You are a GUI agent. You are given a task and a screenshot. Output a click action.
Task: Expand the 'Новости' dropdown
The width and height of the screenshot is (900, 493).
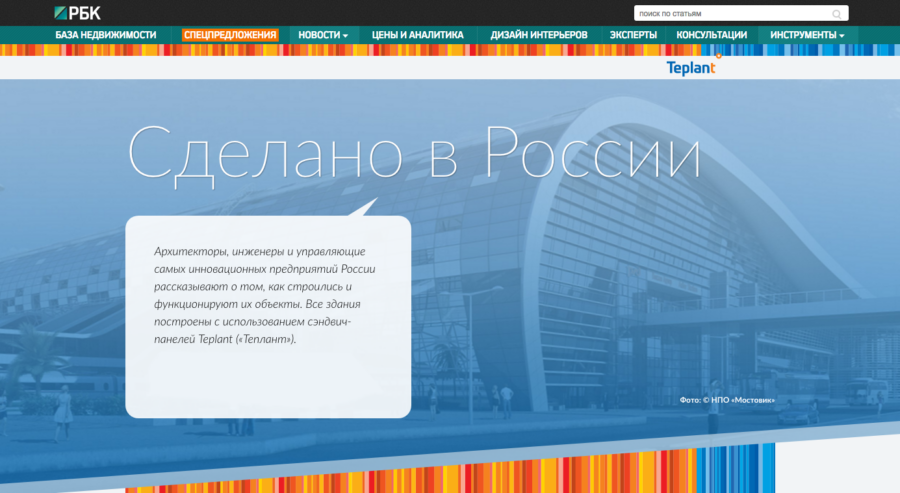323,35
